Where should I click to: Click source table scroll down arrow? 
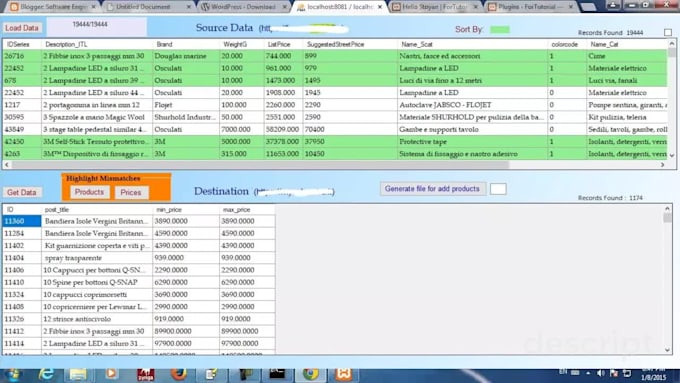(672, 155)
